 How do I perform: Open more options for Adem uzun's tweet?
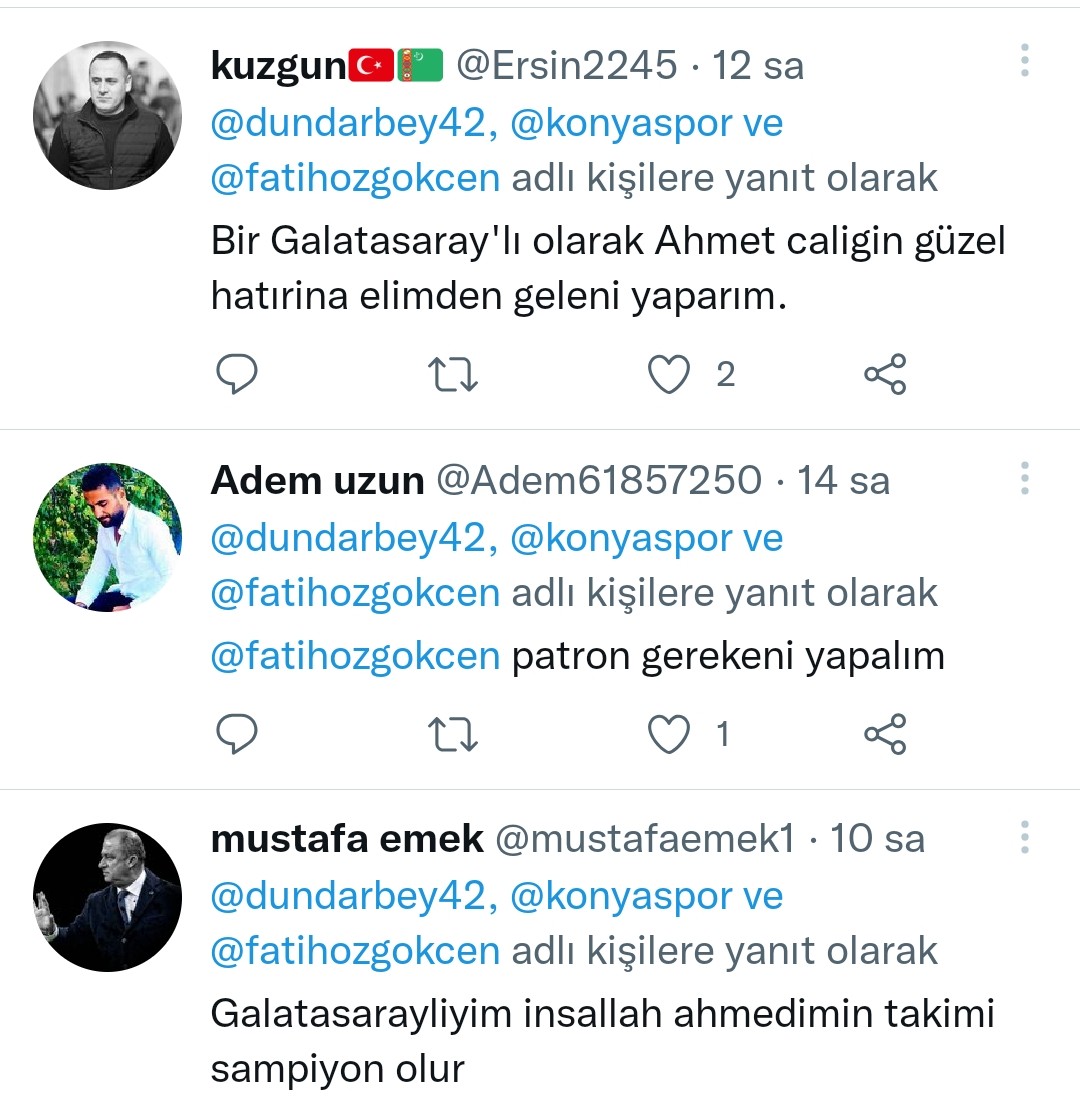point(1025,478)
